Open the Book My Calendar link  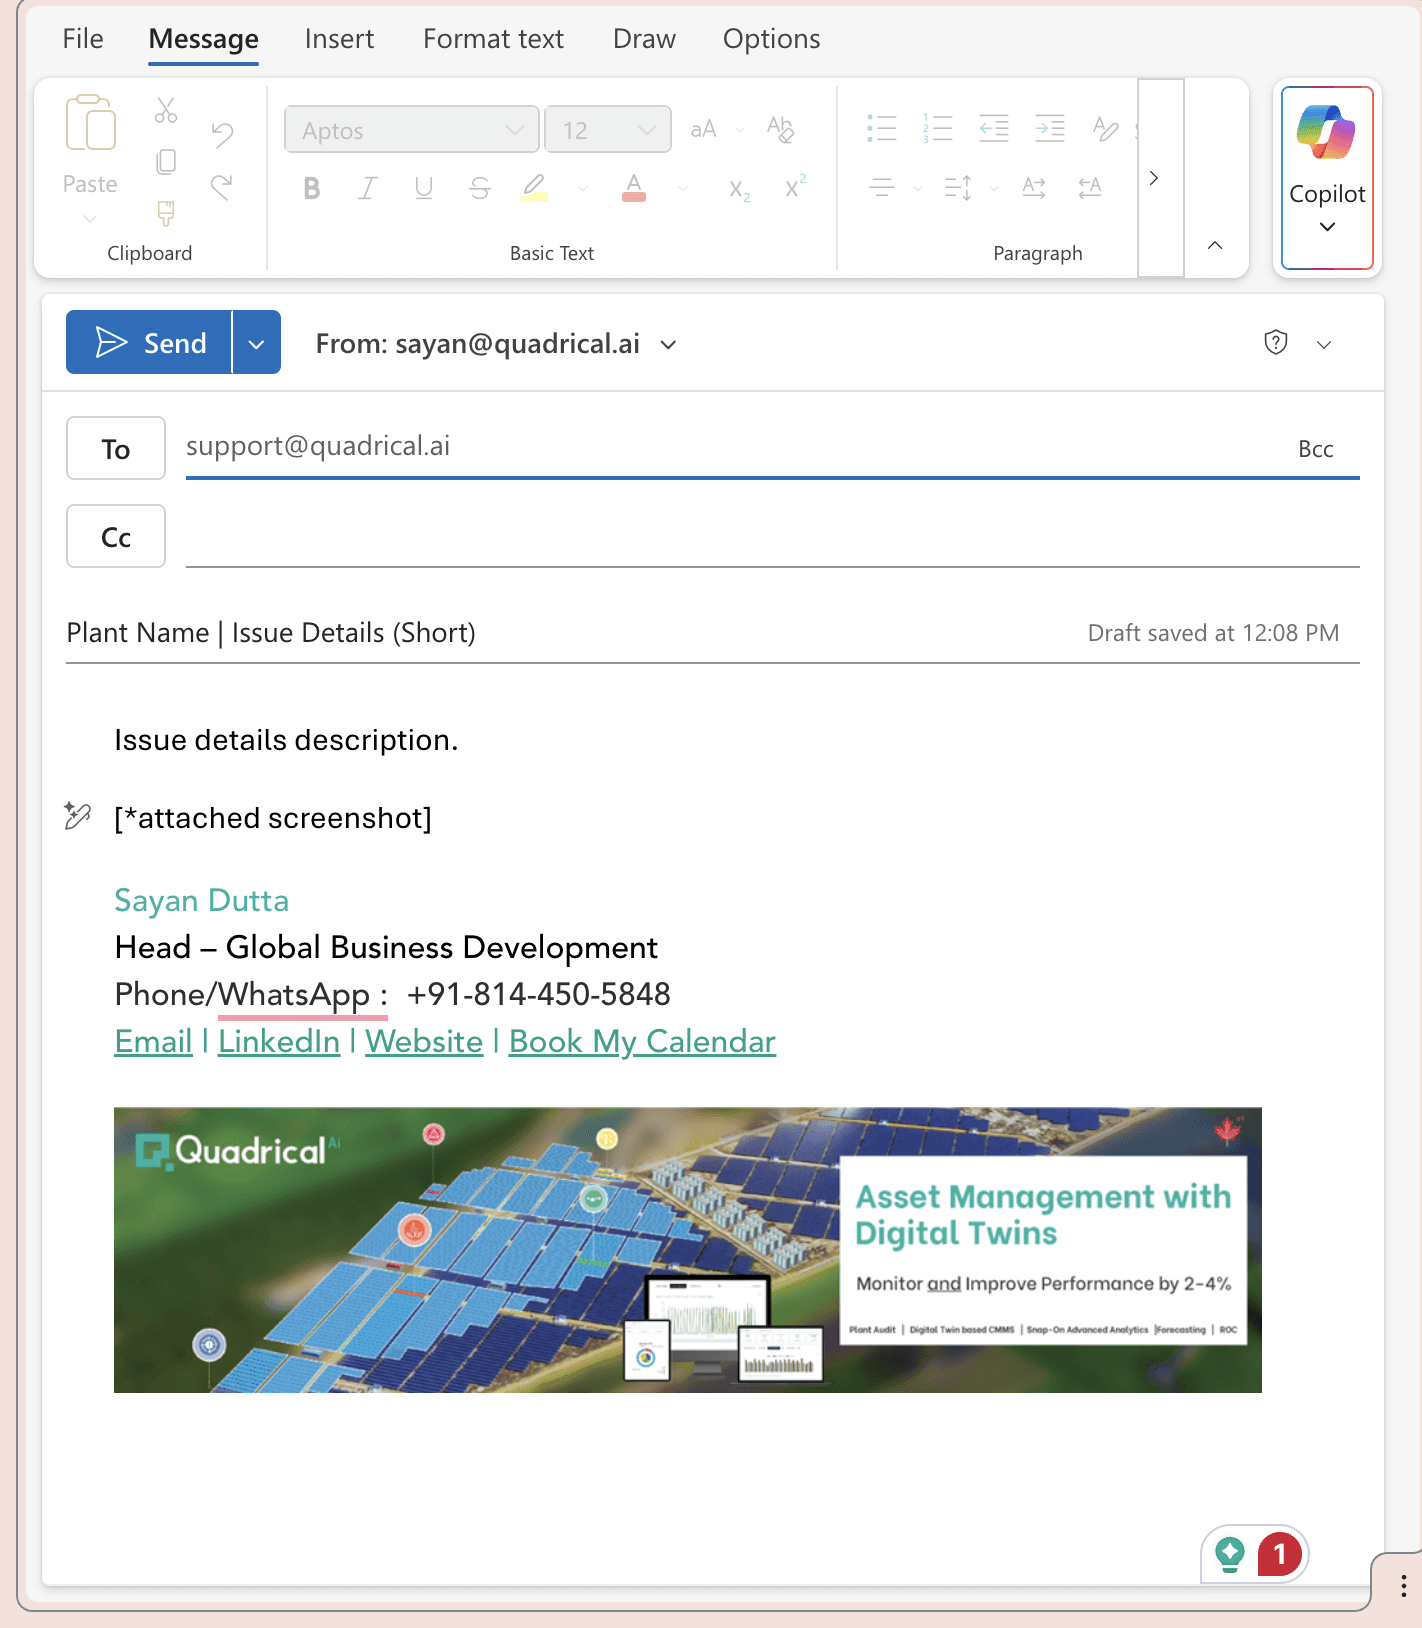(x=642, y=1041)
